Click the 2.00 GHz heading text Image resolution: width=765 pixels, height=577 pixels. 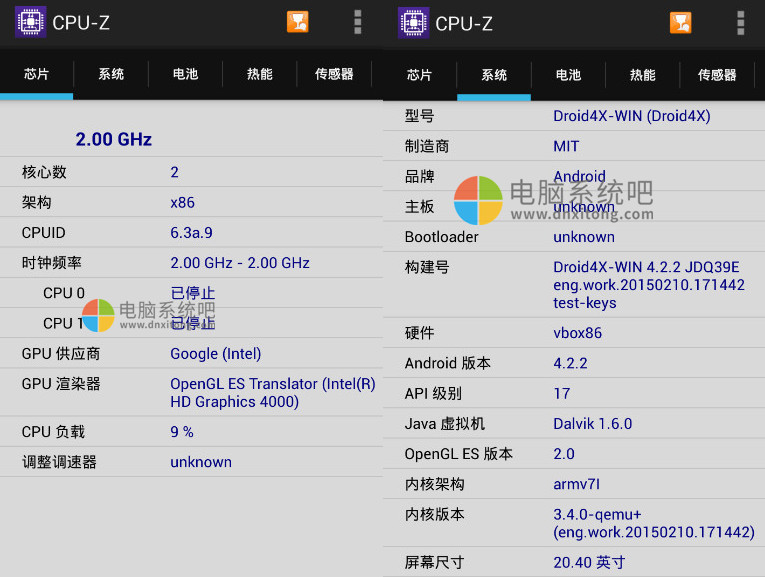click(114, 139)
